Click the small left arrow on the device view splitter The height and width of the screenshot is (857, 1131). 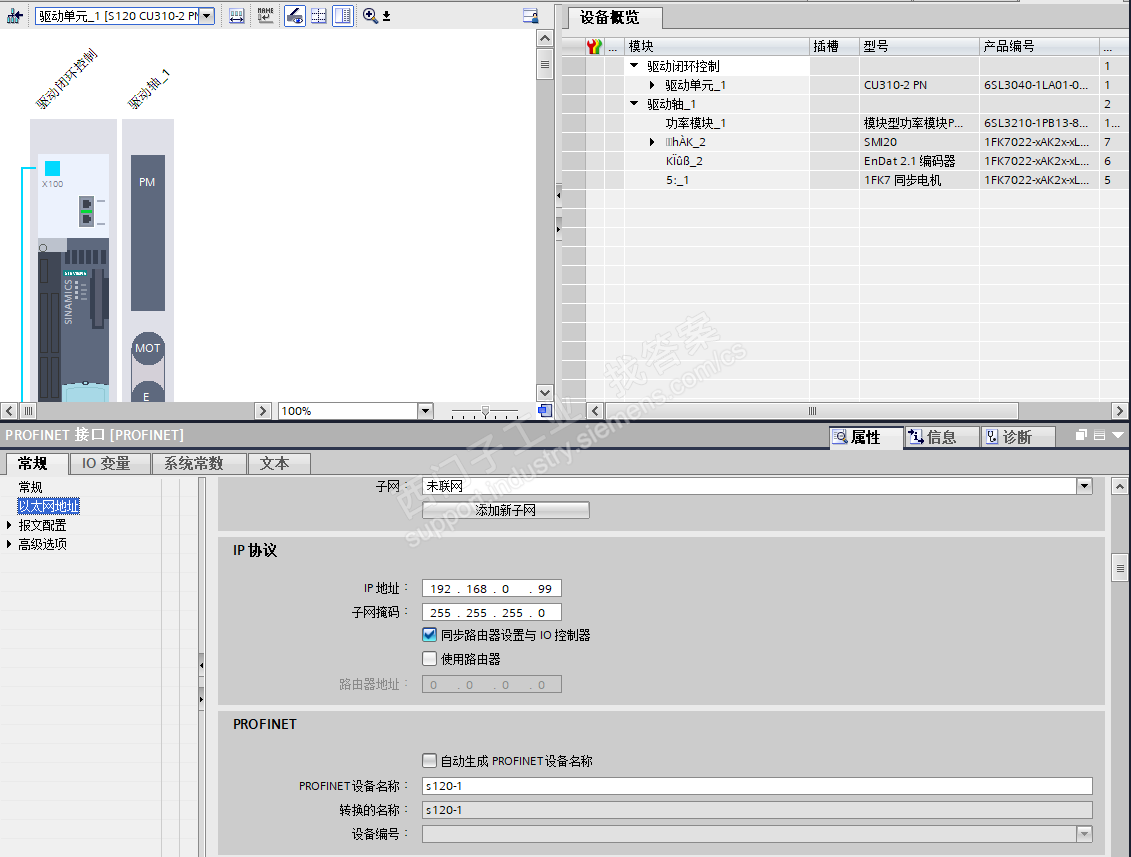[x=558, y=195]
